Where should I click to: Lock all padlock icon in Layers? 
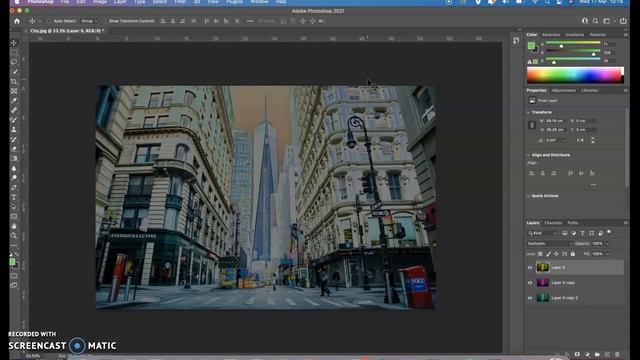coord(573,254)
